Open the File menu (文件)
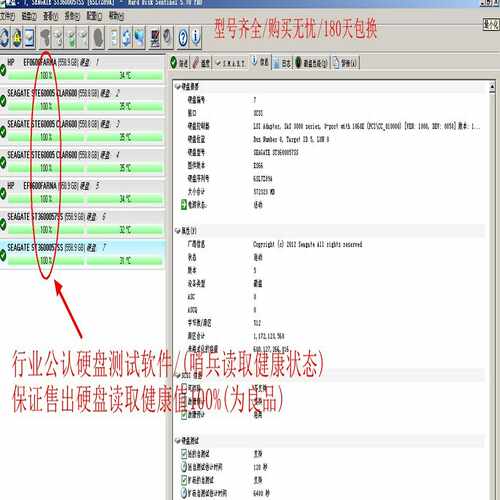 7,16
